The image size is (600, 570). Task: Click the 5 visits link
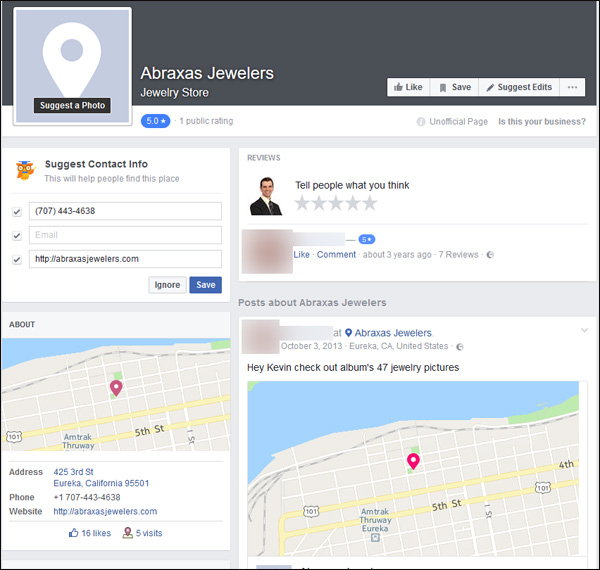pyautogui.click(x=142, y=533)
